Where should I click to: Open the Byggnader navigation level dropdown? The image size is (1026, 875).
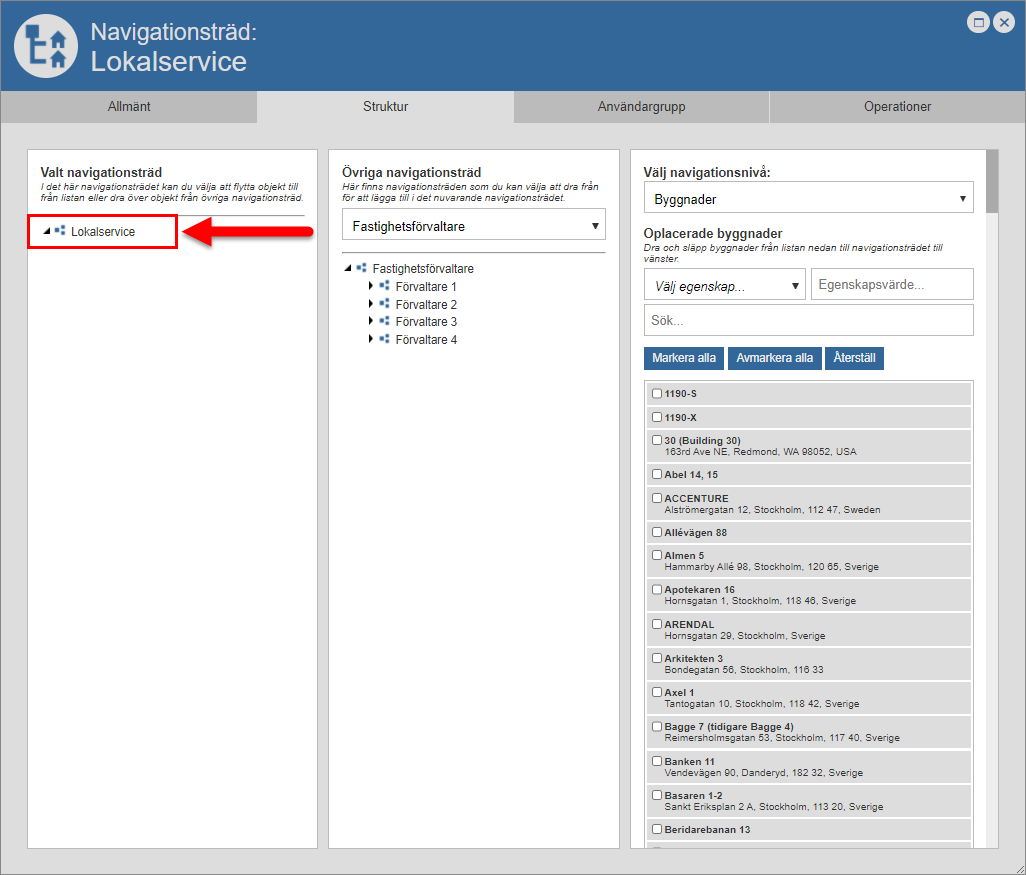[x=808, y=199]
